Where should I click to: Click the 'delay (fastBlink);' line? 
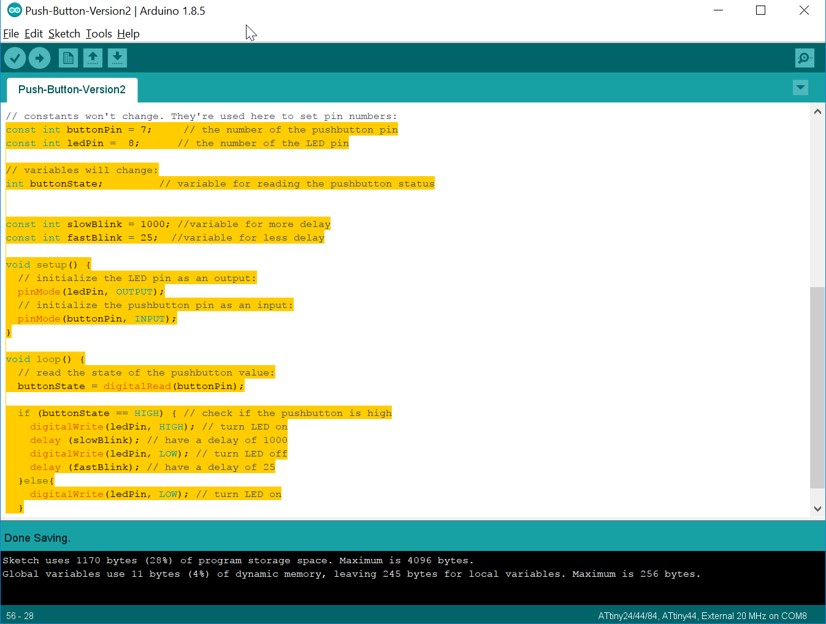click(152, 468)
